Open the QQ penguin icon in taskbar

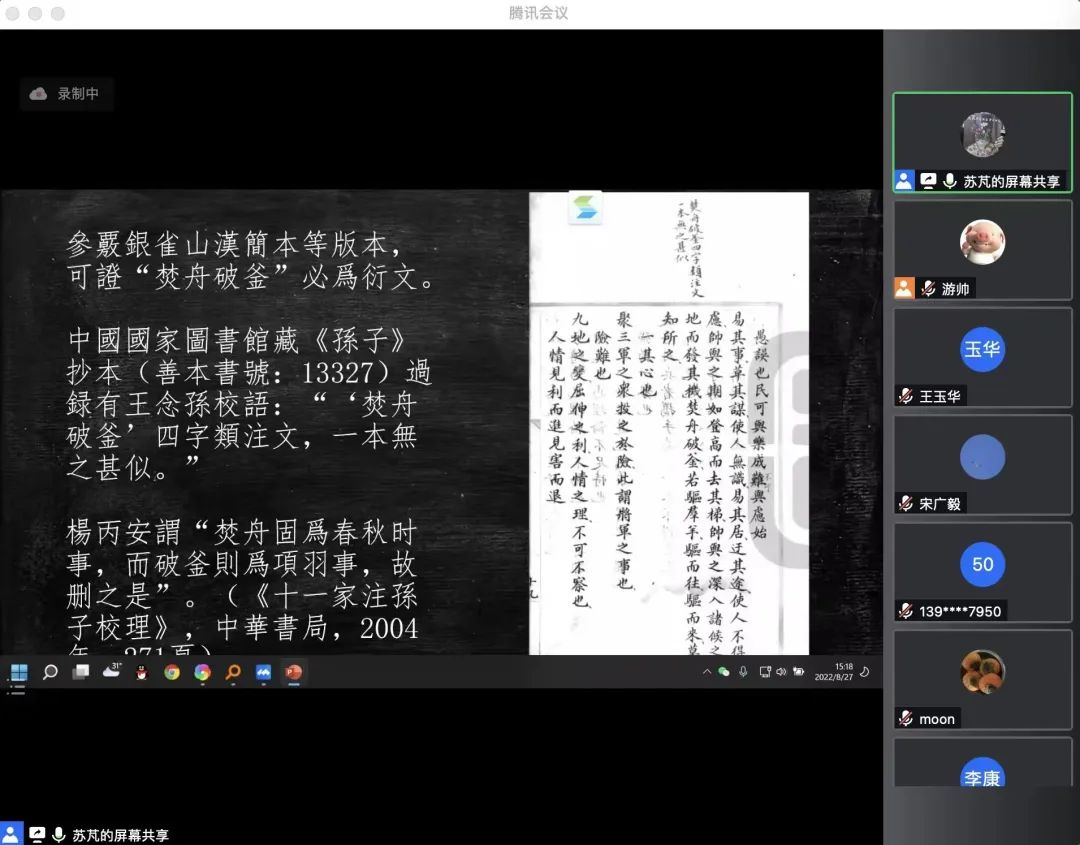[141, 672]
